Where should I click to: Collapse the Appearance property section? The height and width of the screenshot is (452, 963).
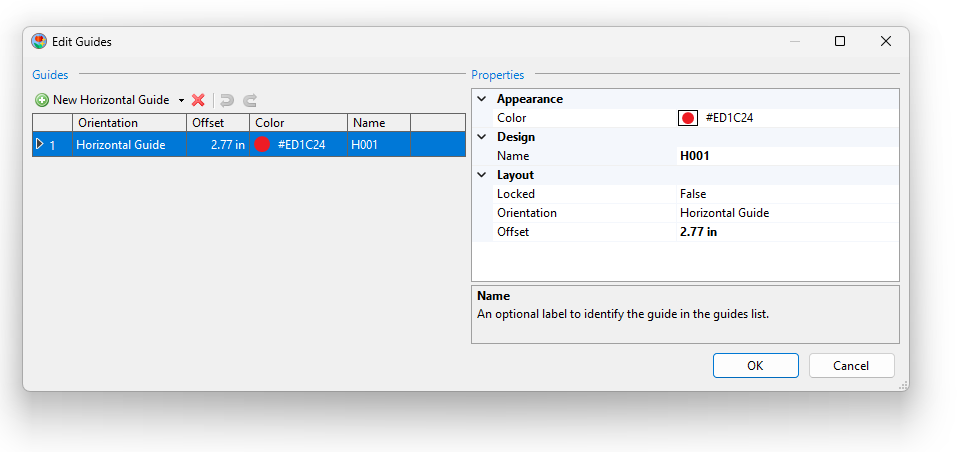(482, 99)
